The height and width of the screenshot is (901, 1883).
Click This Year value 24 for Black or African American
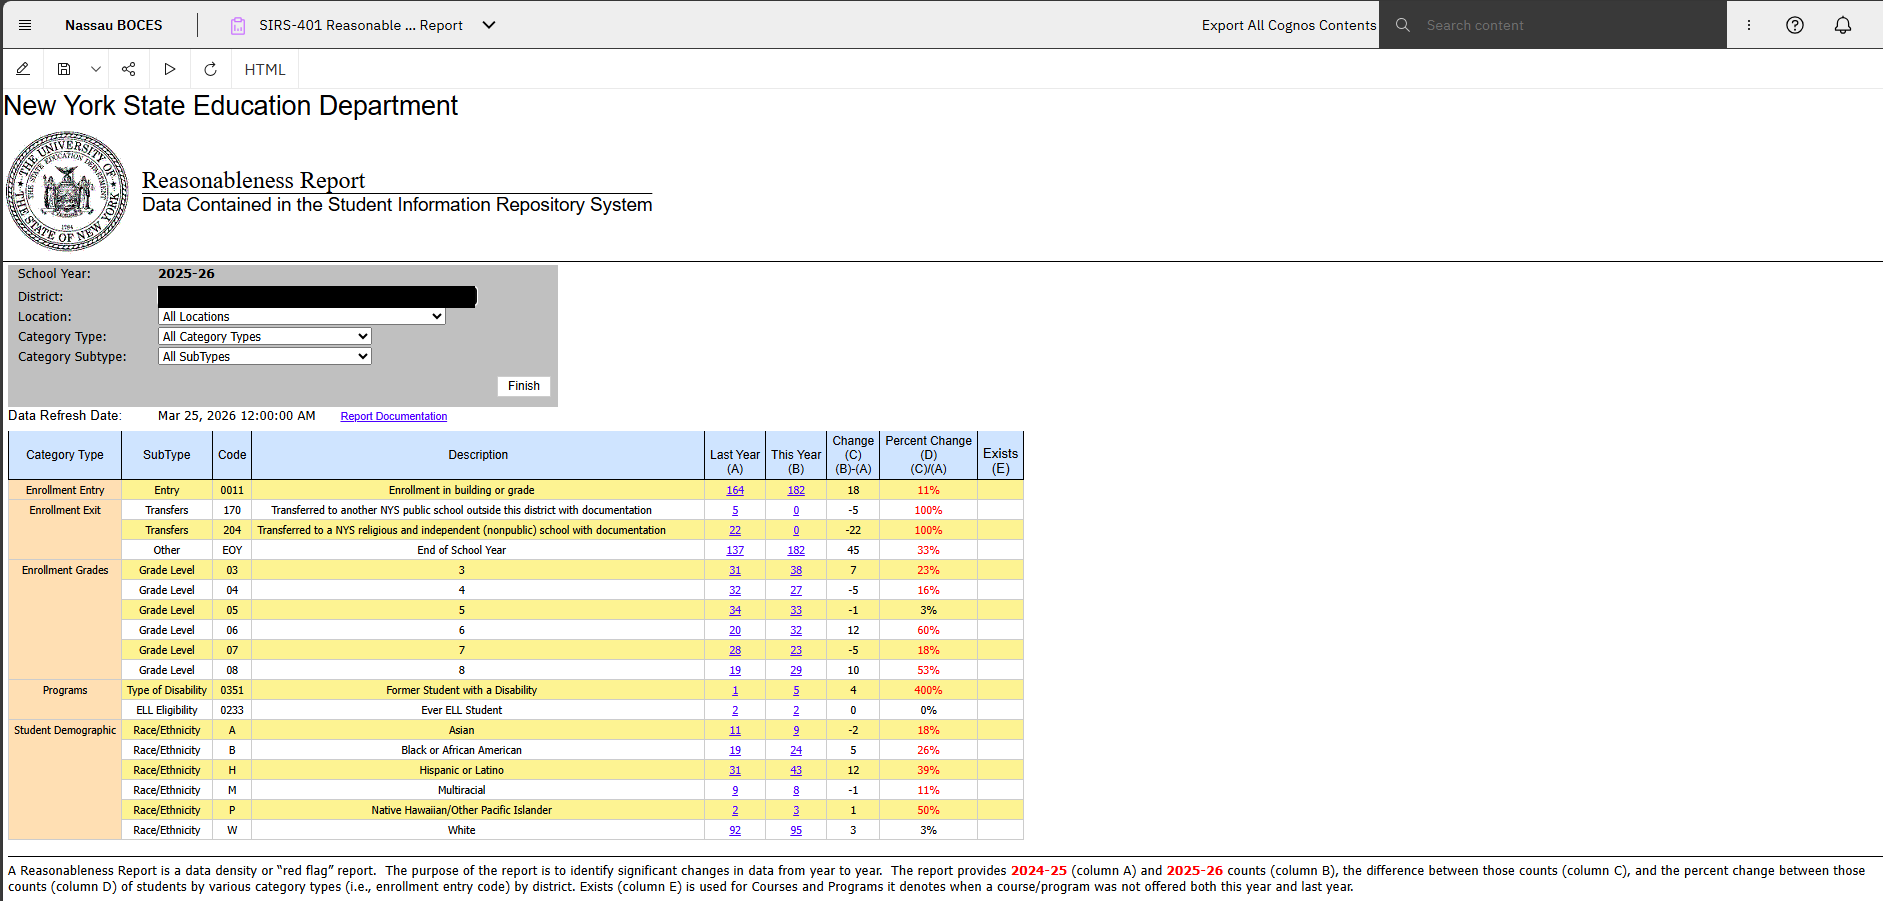796,750
